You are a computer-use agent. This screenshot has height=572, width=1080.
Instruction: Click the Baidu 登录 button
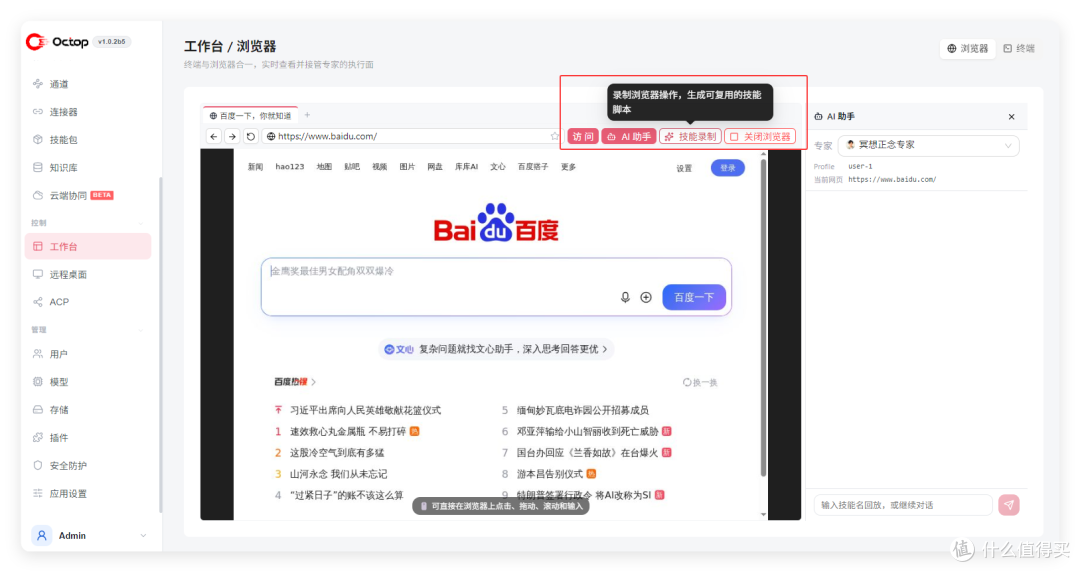tap(727, 168)
